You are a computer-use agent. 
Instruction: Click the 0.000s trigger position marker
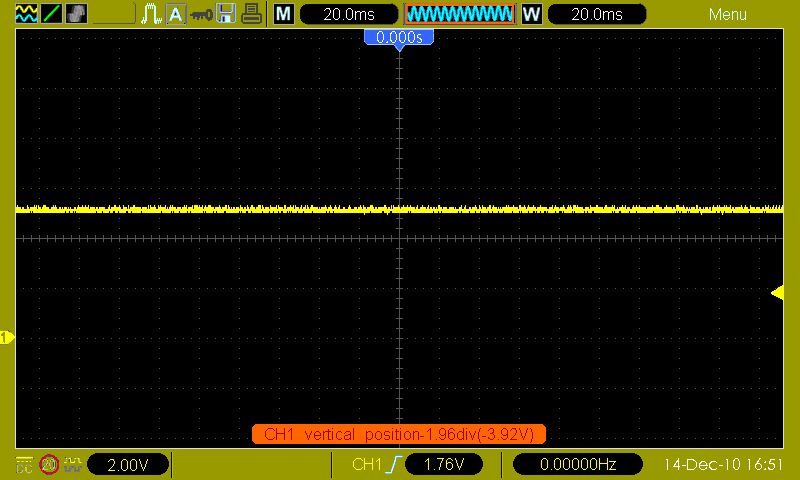tap(399, 37)
